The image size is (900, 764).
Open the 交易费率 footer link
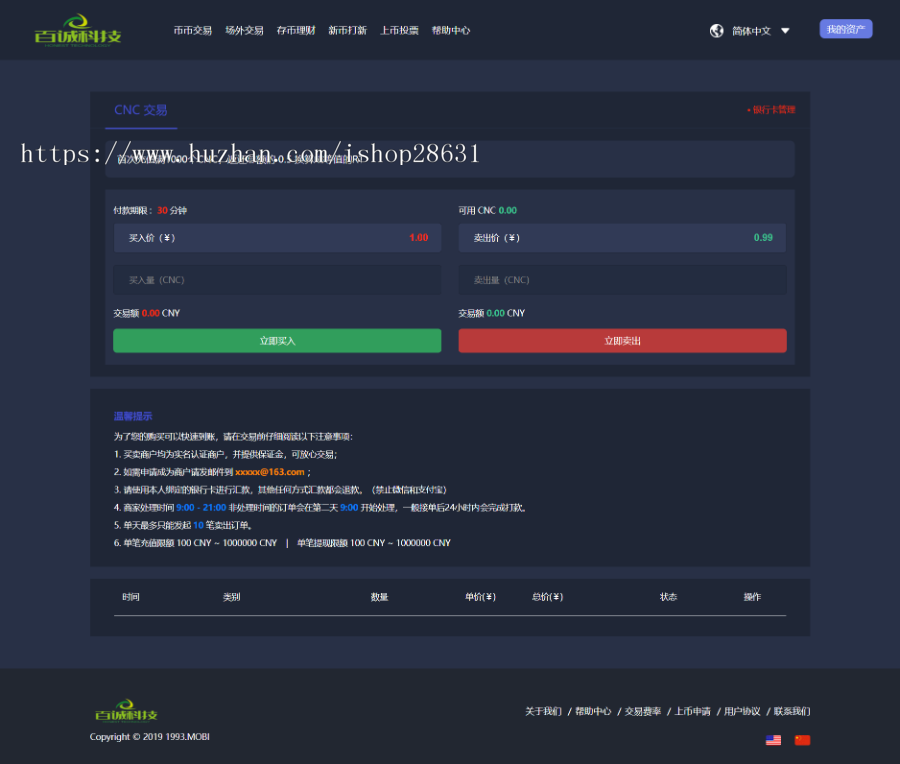pos(642,711)
